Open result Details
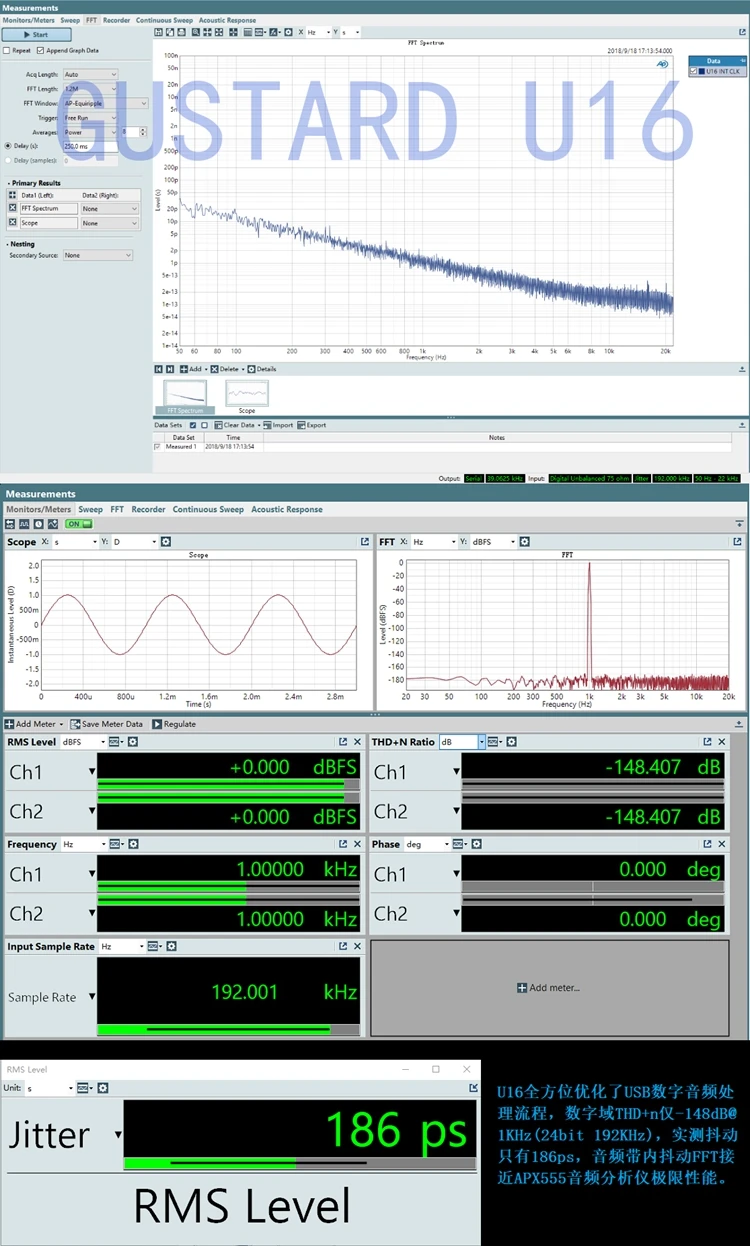750x1246 pixels. click(x=262, y=369)
